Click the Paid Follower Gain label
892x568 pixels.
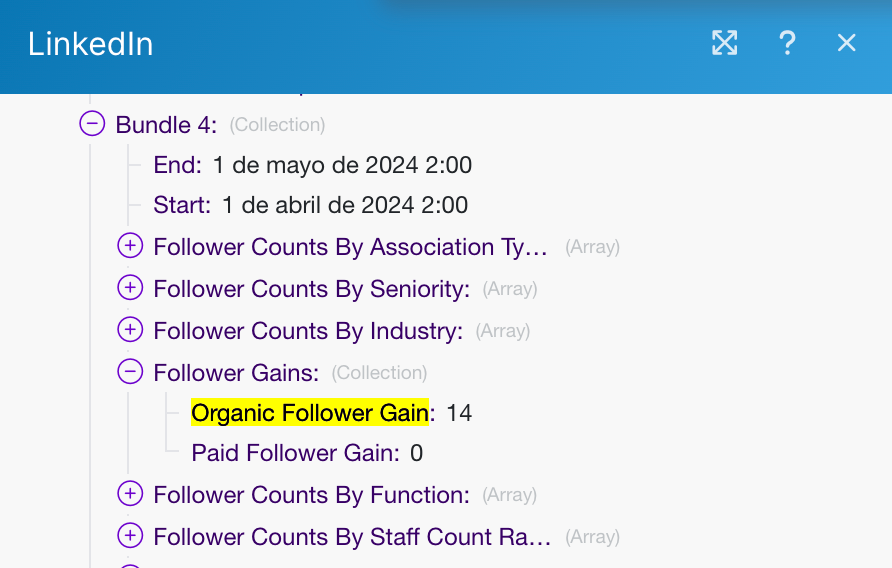(295, 453)
